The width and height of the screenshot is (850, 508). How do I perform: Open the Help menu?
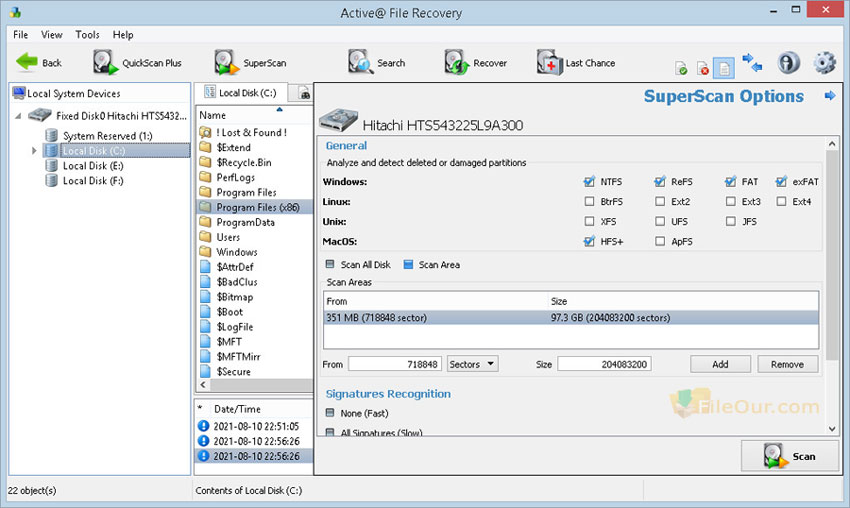pos(123,35)
